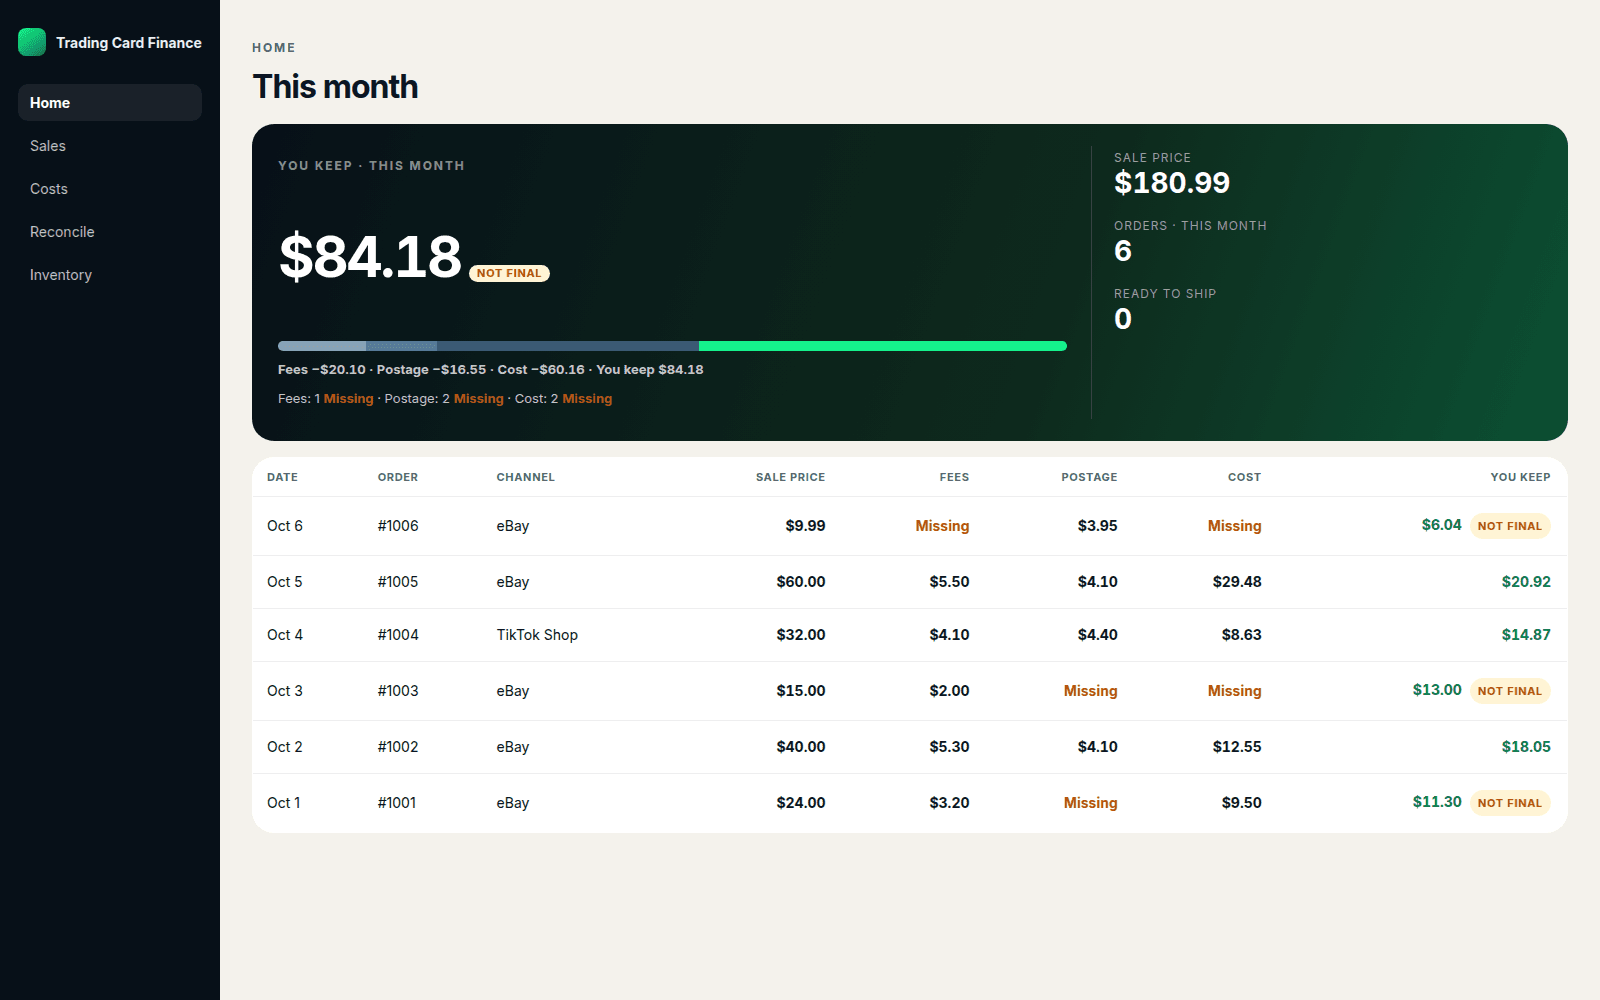
Task: Click the COST column header
Action: click(x=1244, y=477)
